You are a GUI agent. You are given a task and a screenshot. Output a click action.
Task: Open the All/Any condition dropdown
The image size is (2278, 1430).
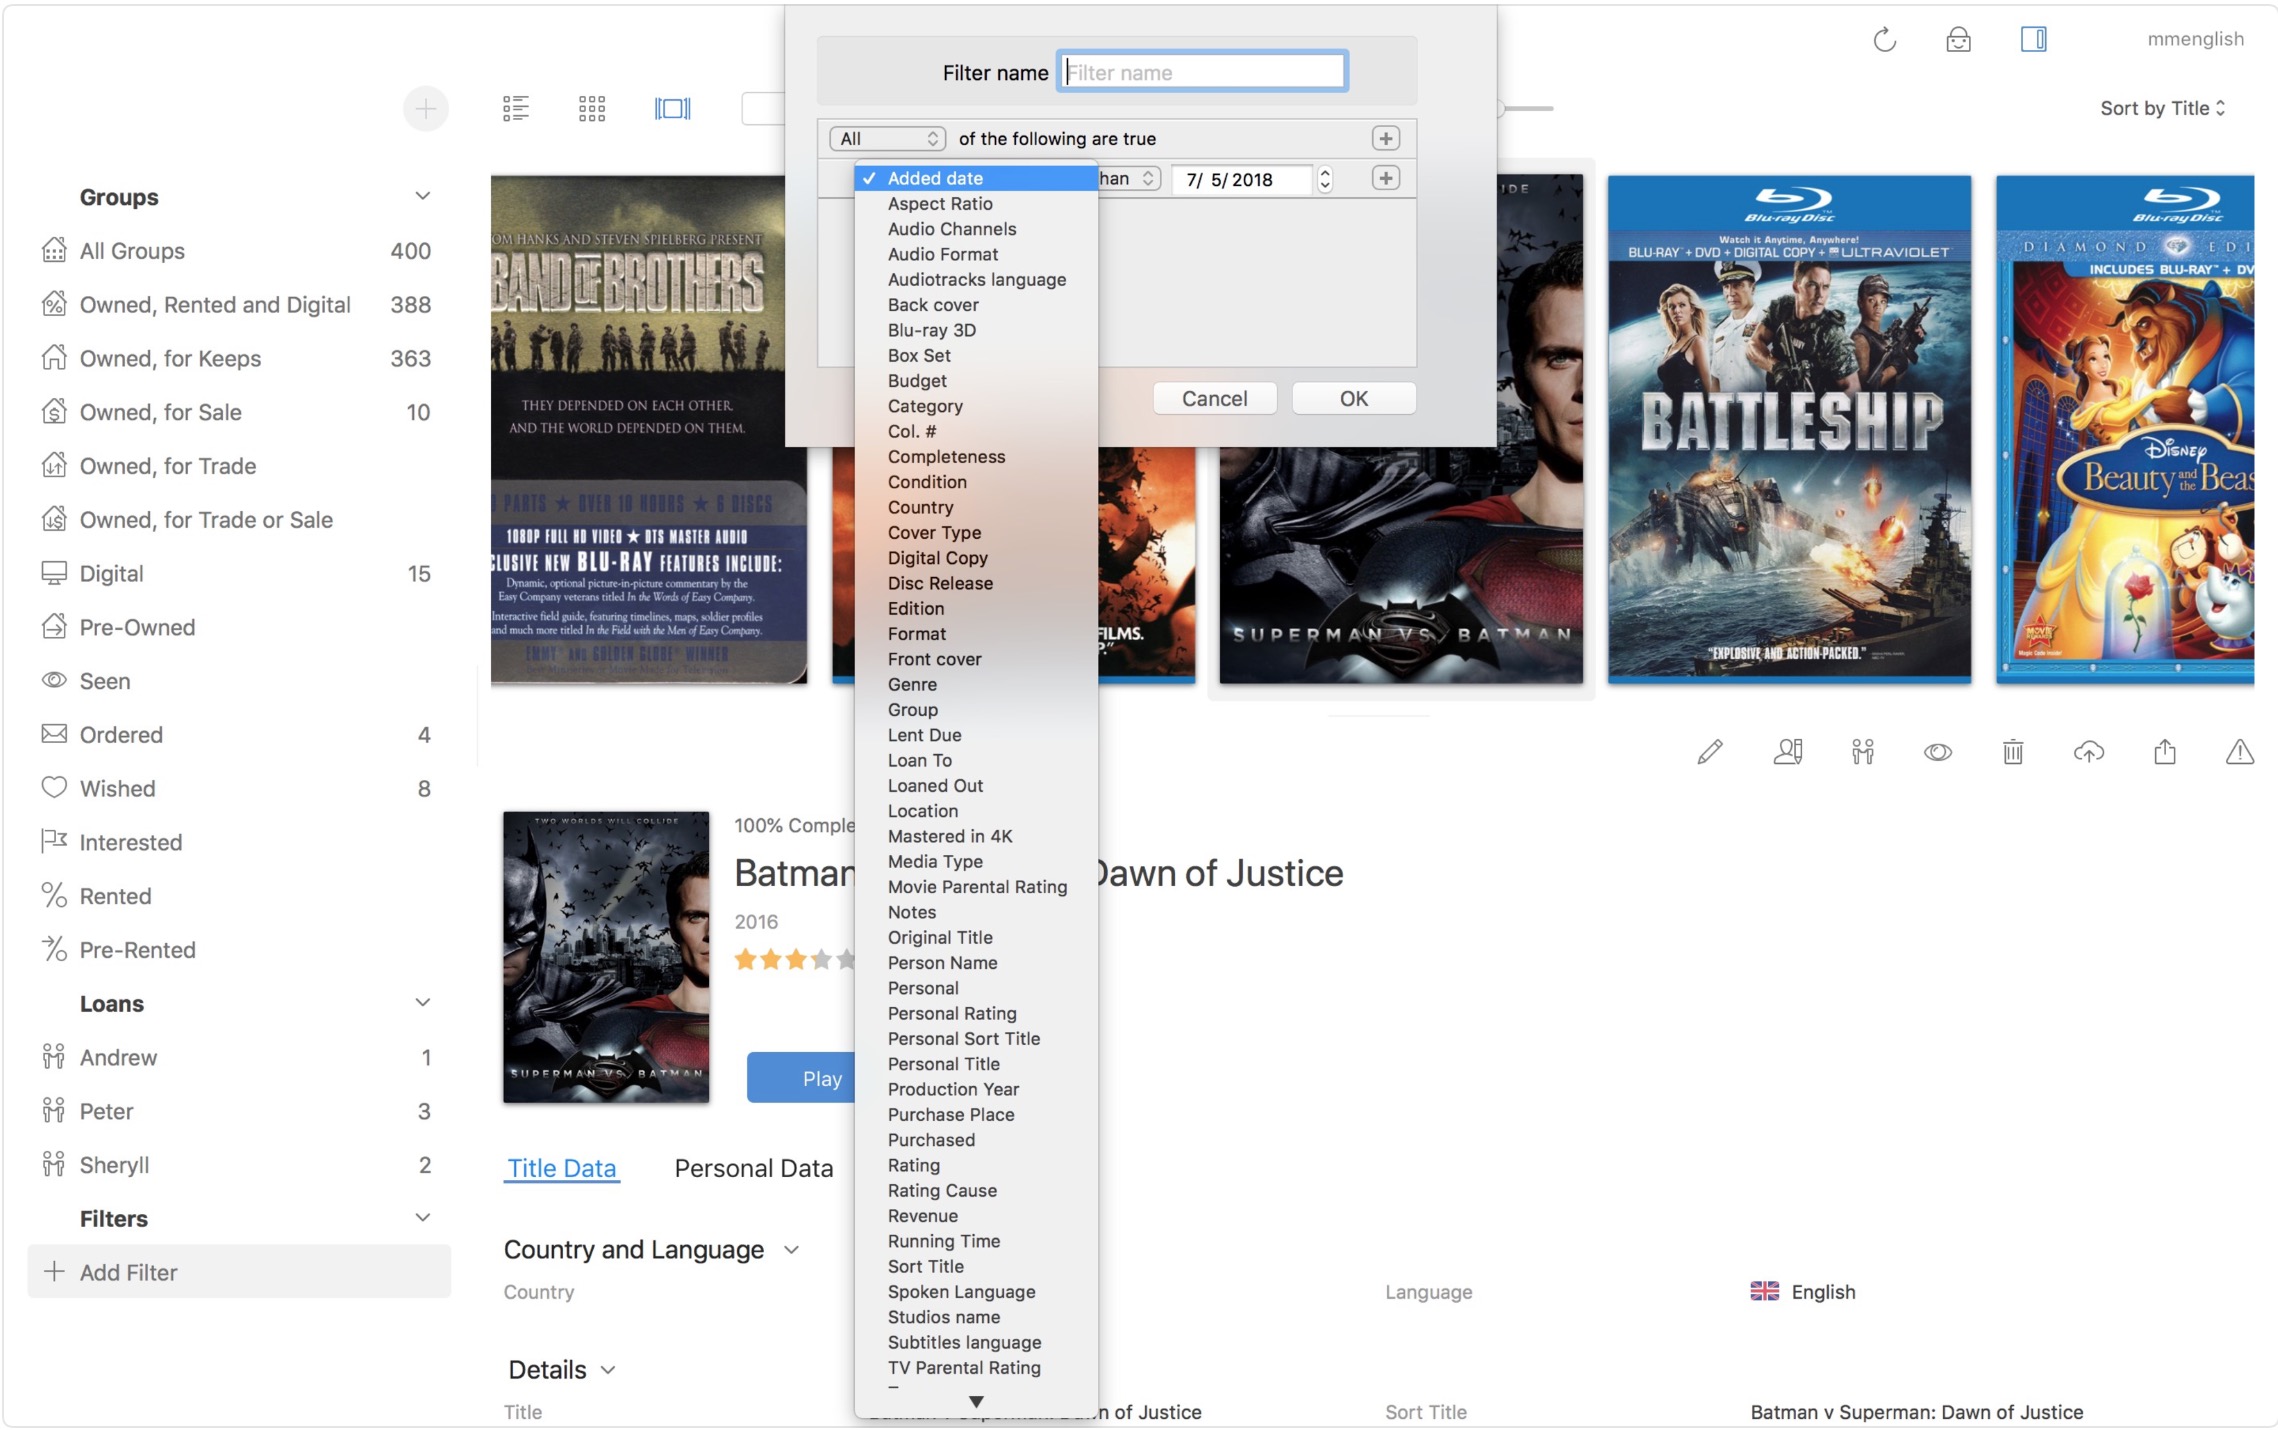click(x=887, y=139)
